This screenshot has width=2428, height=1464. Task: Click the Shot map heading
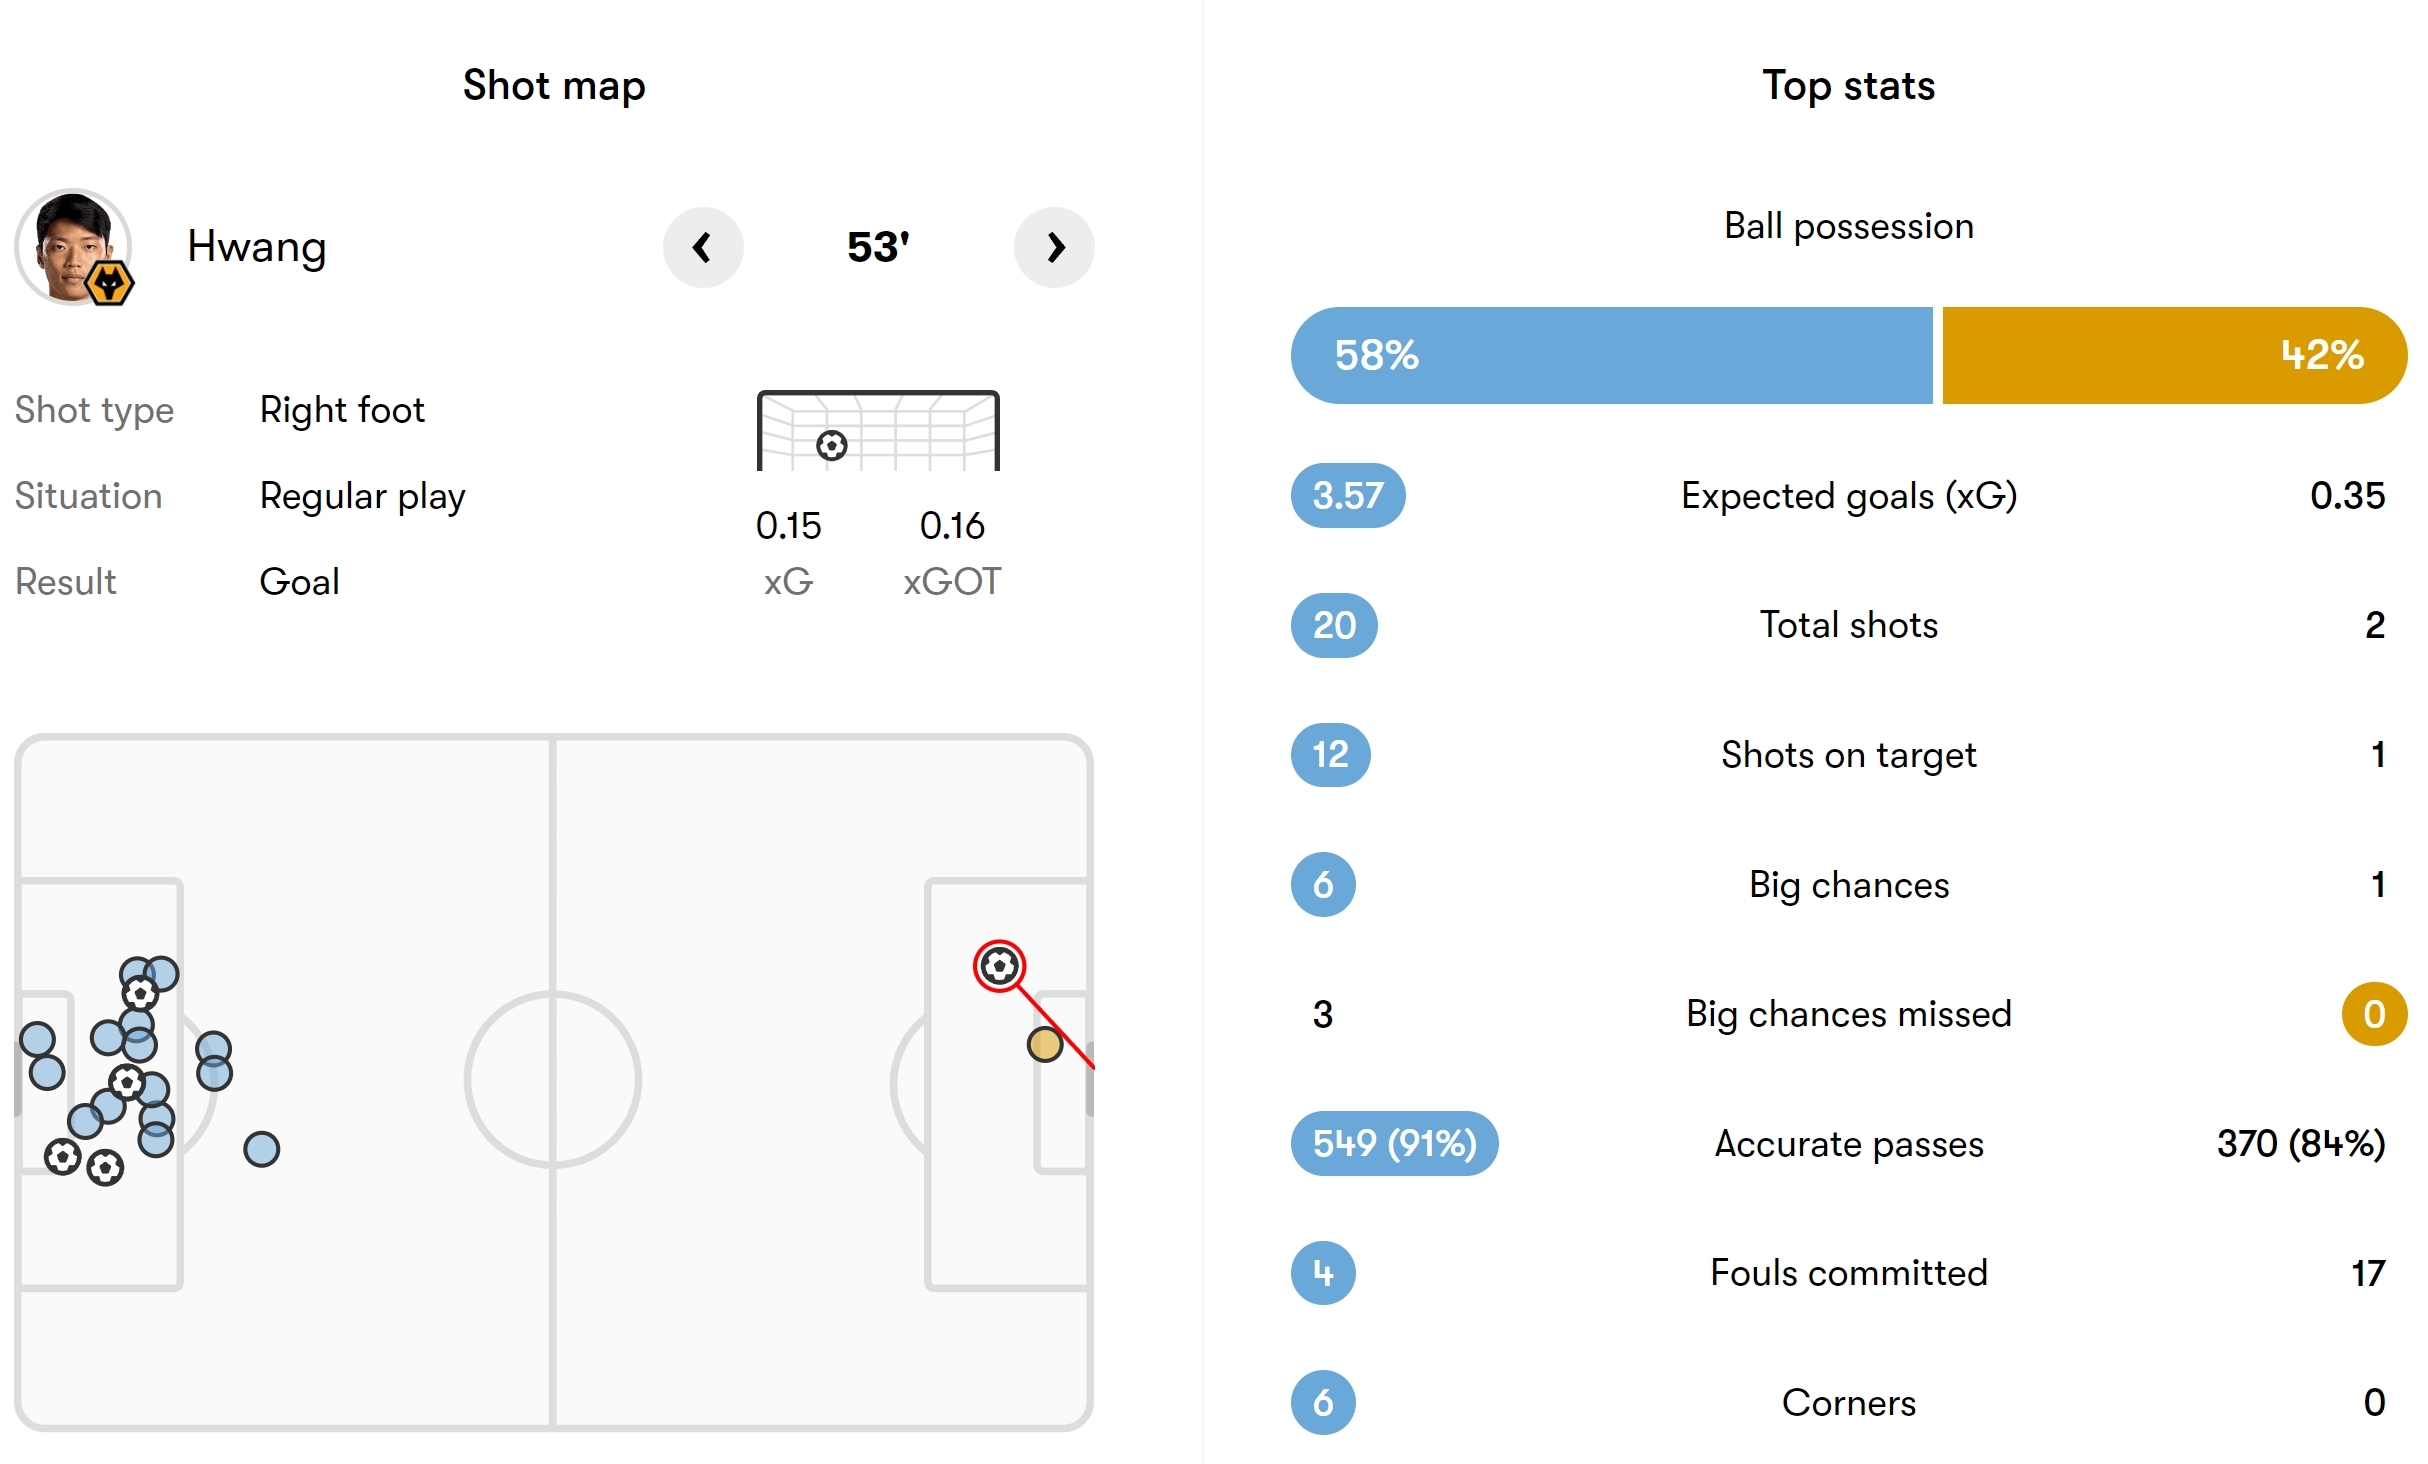coord(554,86)
